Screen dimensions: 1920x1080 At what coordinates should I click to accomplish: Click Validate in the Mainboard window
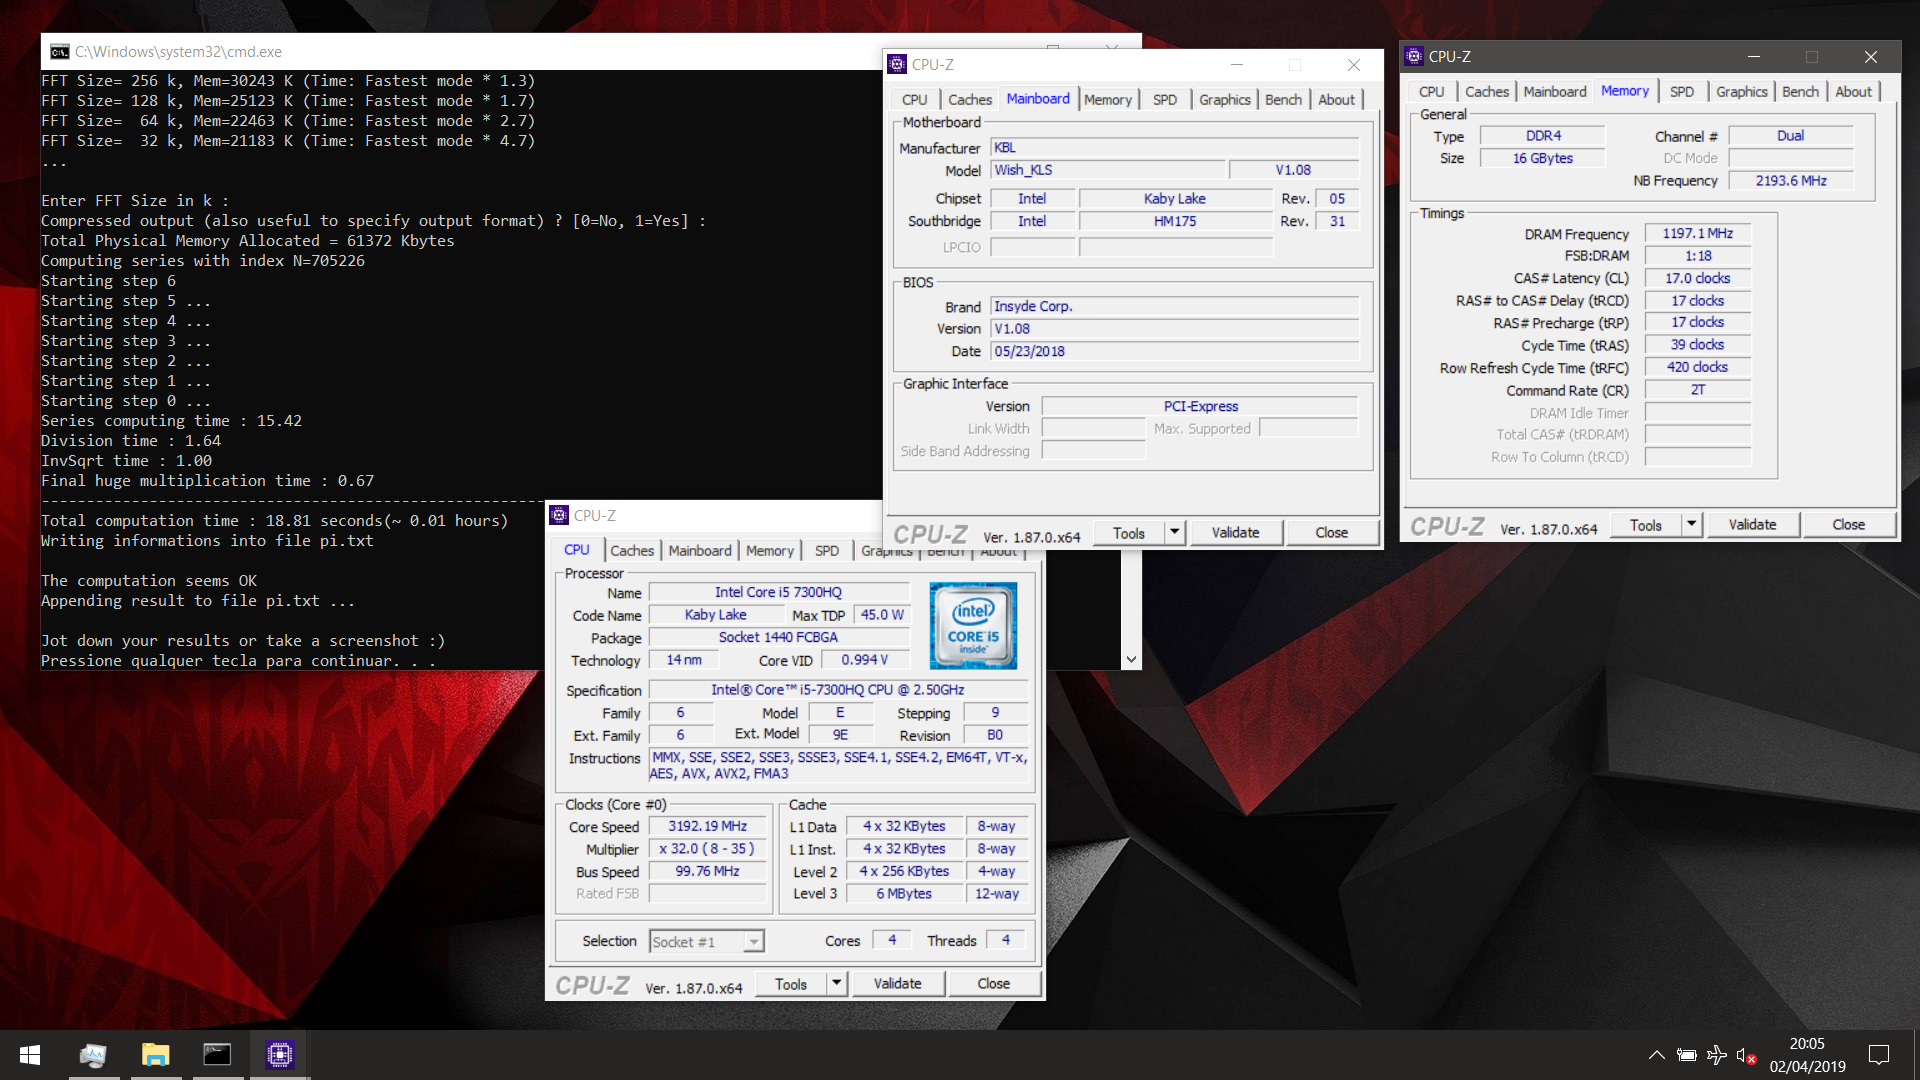[x=1235, y=533]
